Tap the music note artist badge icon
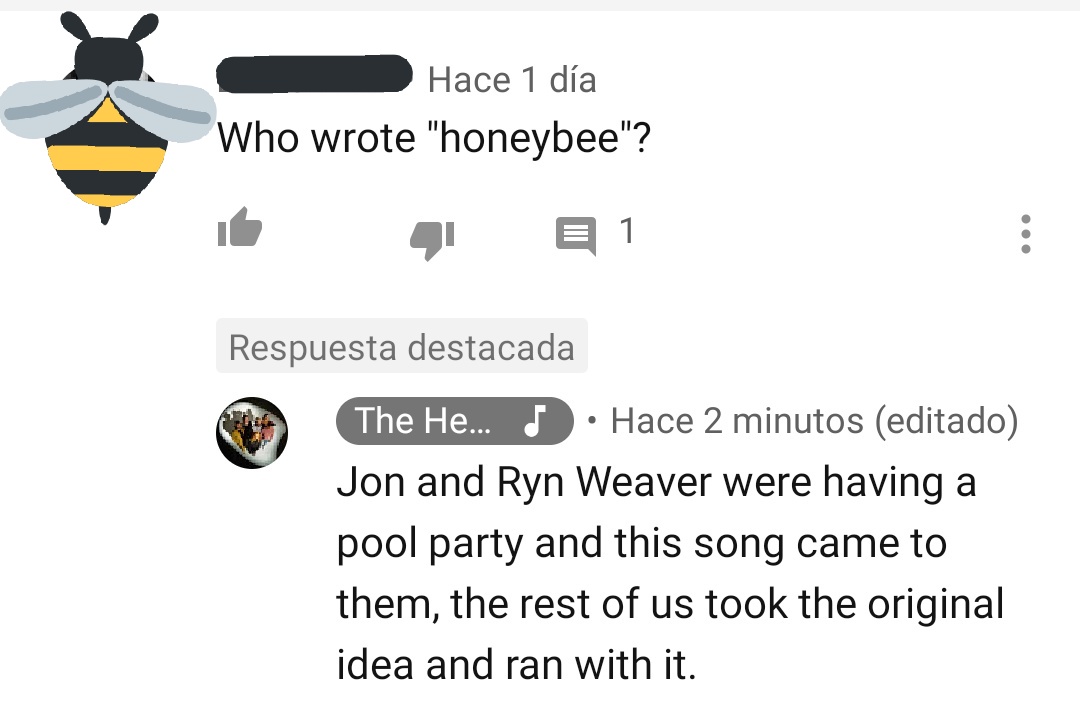This screenshot has width=1080, height=728. (534, 420)
